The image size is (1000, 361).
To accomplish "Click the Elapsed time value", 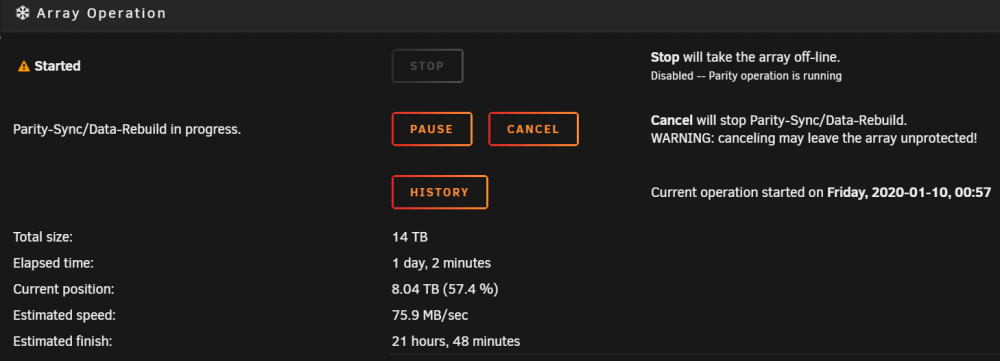I will tap(441, 263).
